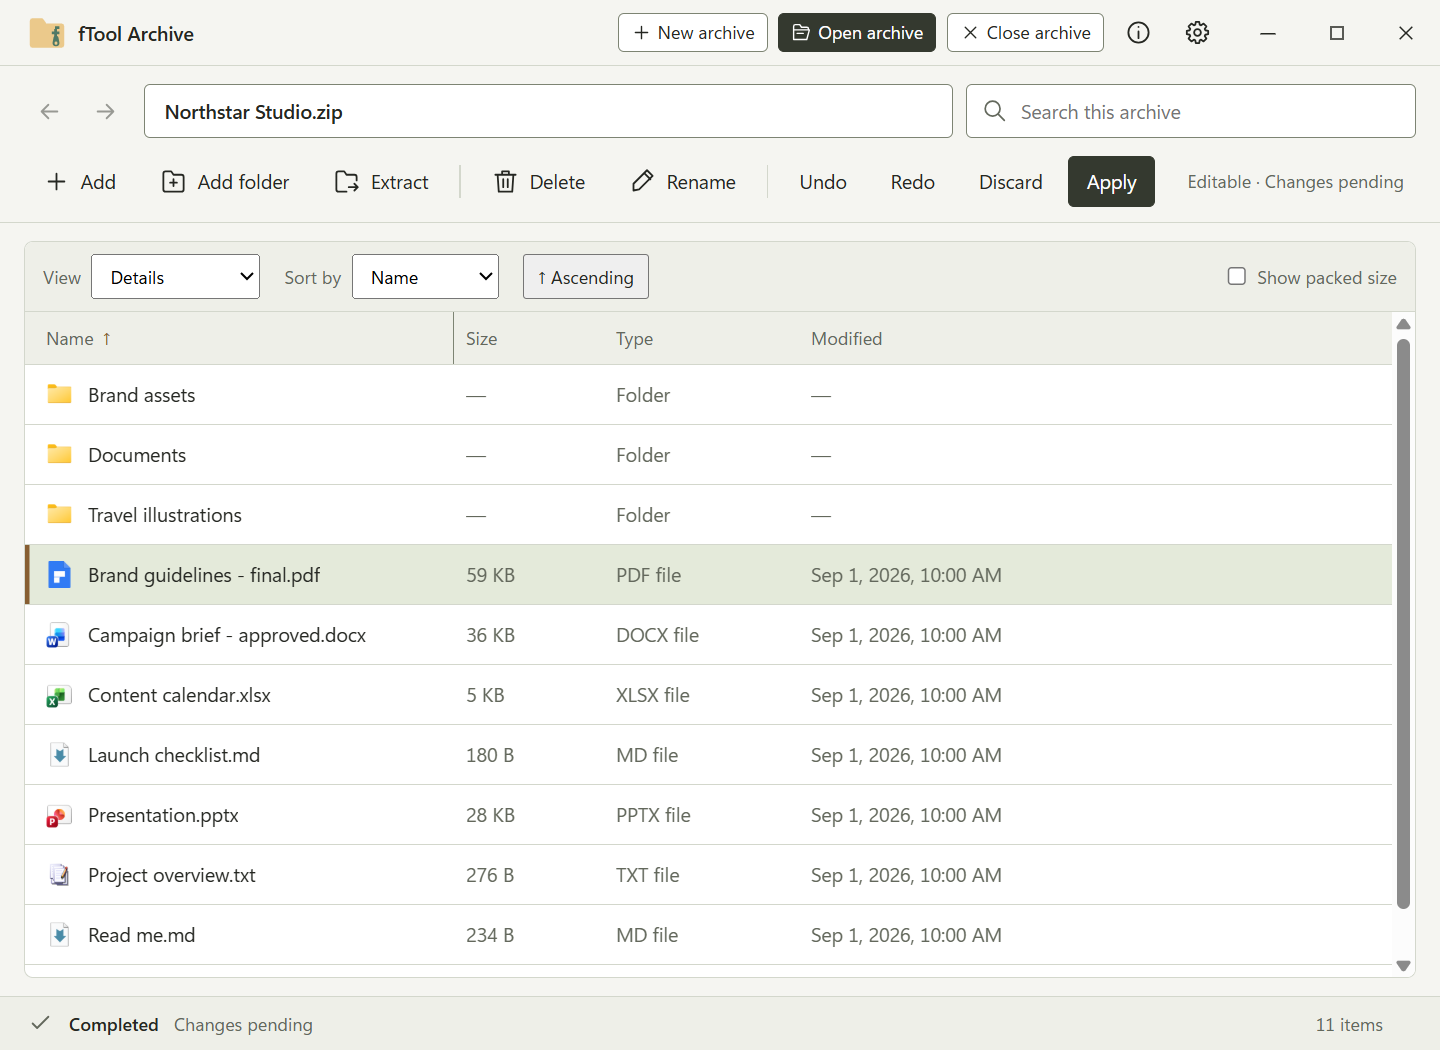Click the vertical scrollbar thumb of file list
Viewport: 1440px width, 1050px height.
coord(1403,623)
